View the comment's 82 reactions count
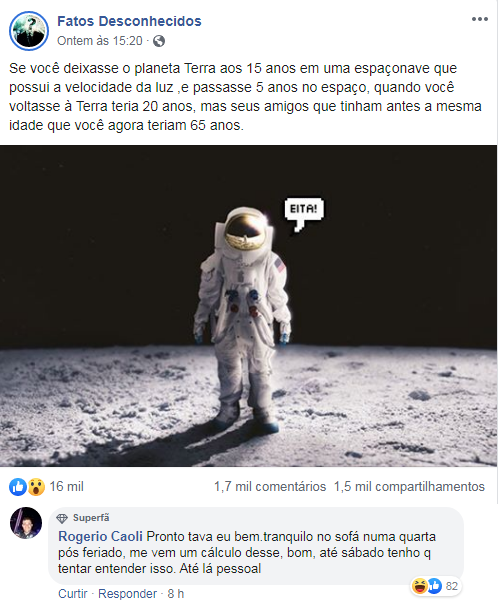 452,586
